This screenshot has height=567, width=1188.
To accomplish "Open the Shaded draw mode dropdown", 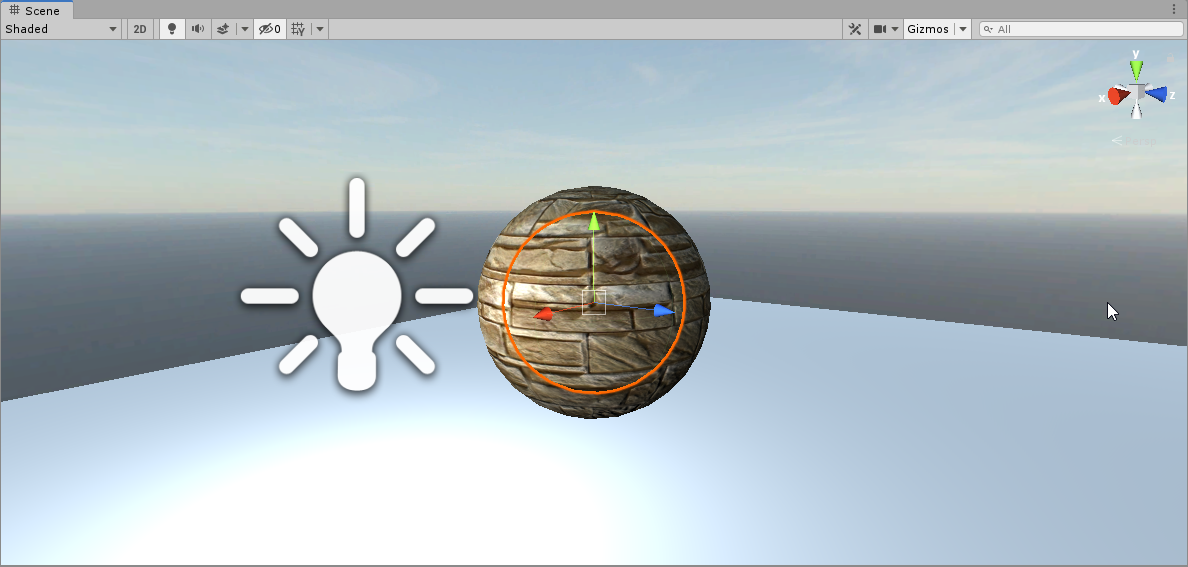I will coord(61,29).
